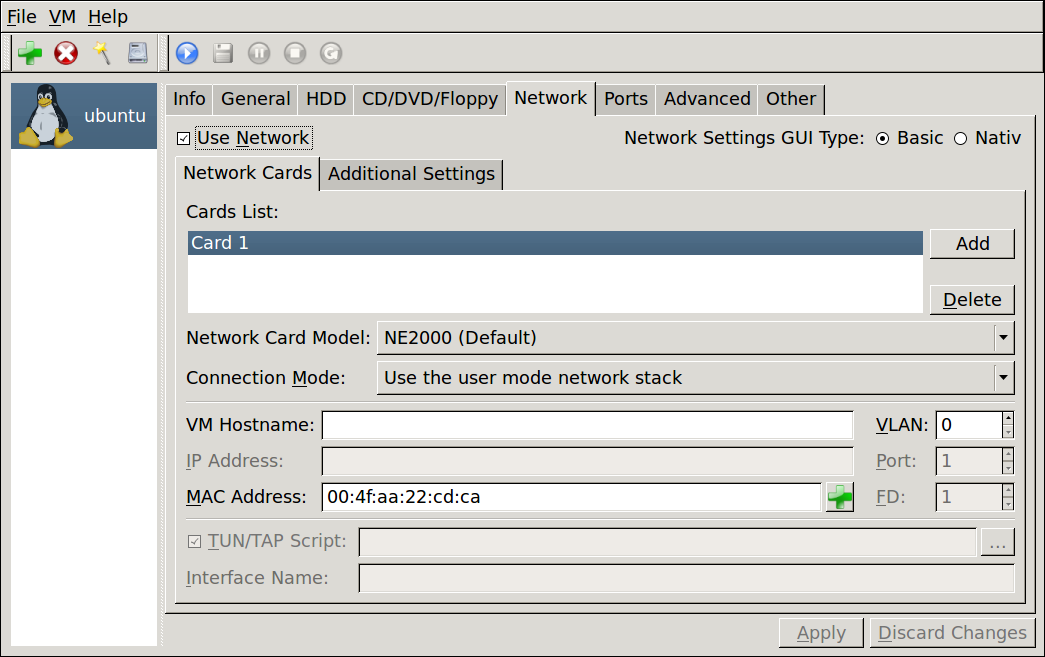Click the hard disk image toolbar icon
The width and height of the screenshot is (1045, 657).
click(138, 53)
